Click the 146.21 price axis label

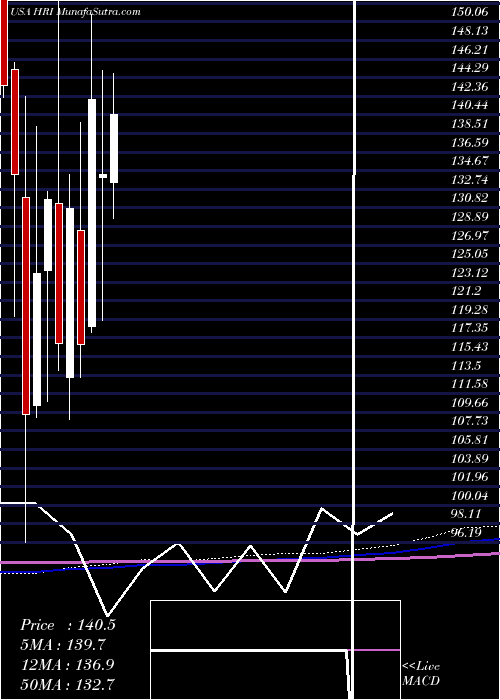coord(469,49)
